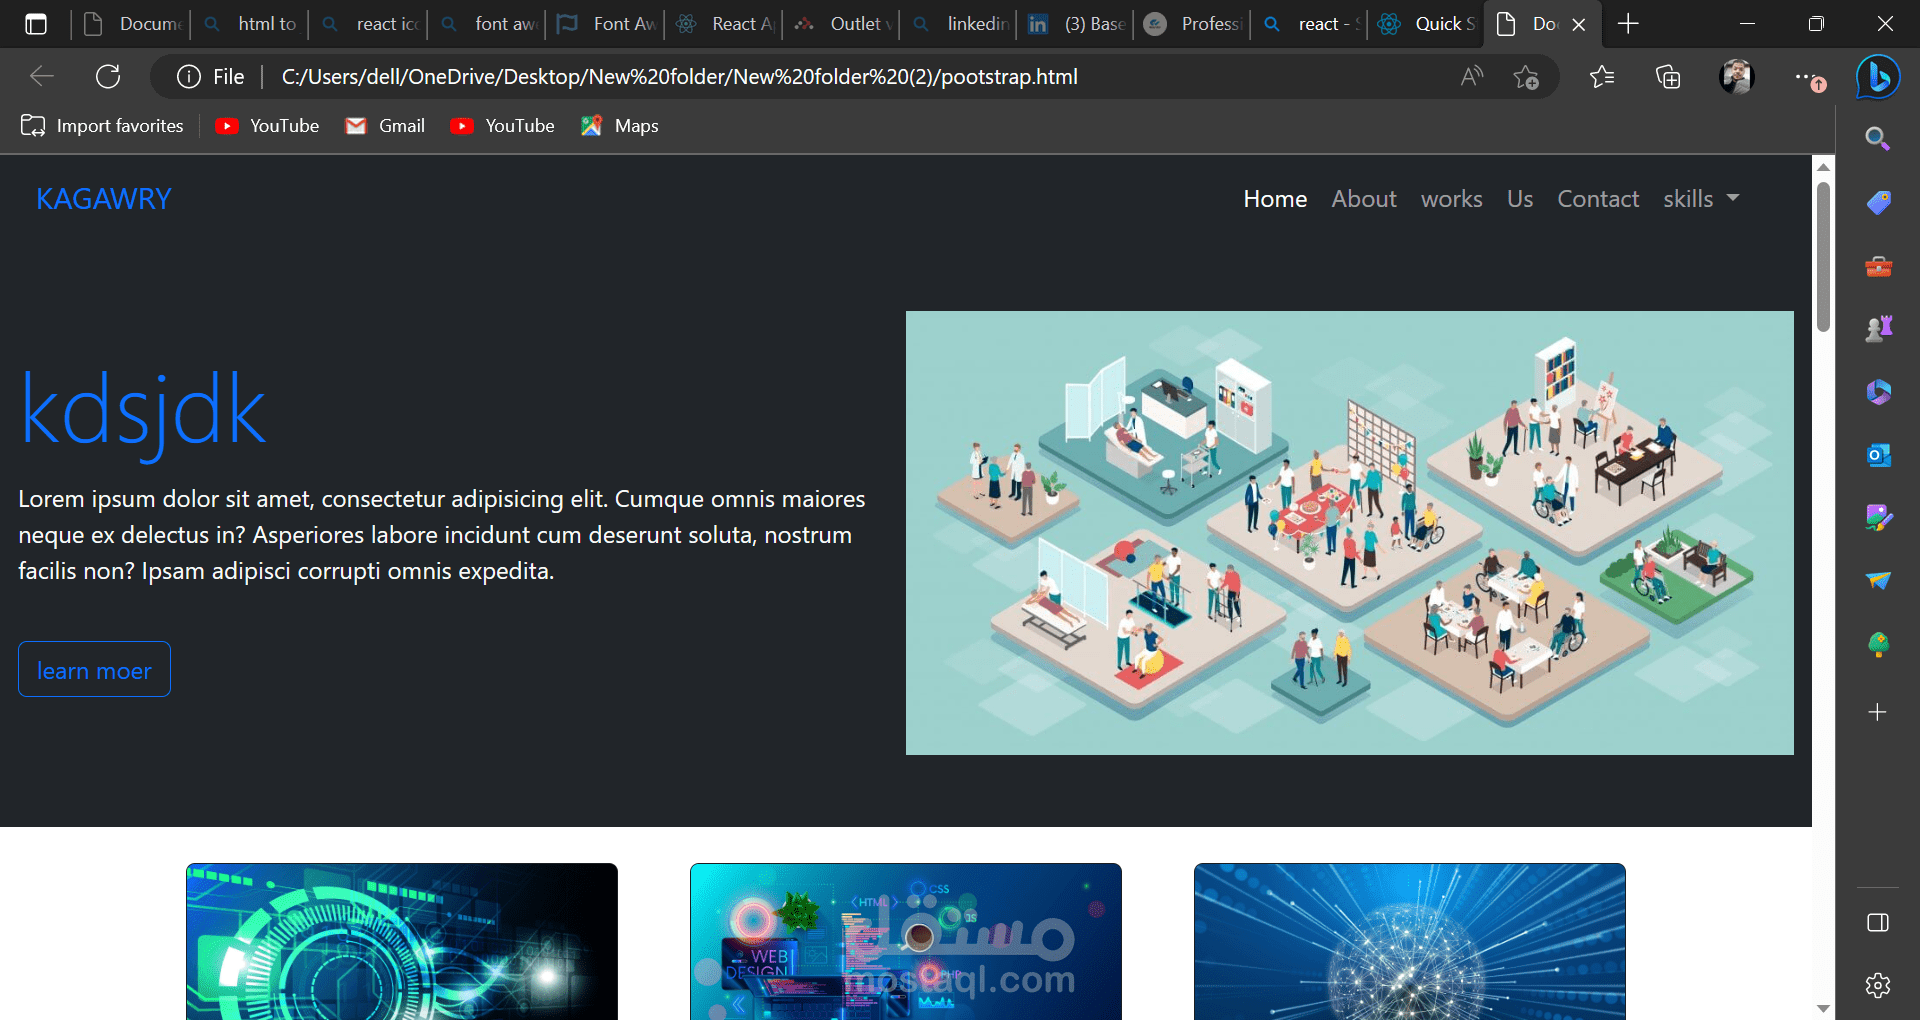Open the web design card image
This screenshot has height=1020, width=1920.
(906, 942)
